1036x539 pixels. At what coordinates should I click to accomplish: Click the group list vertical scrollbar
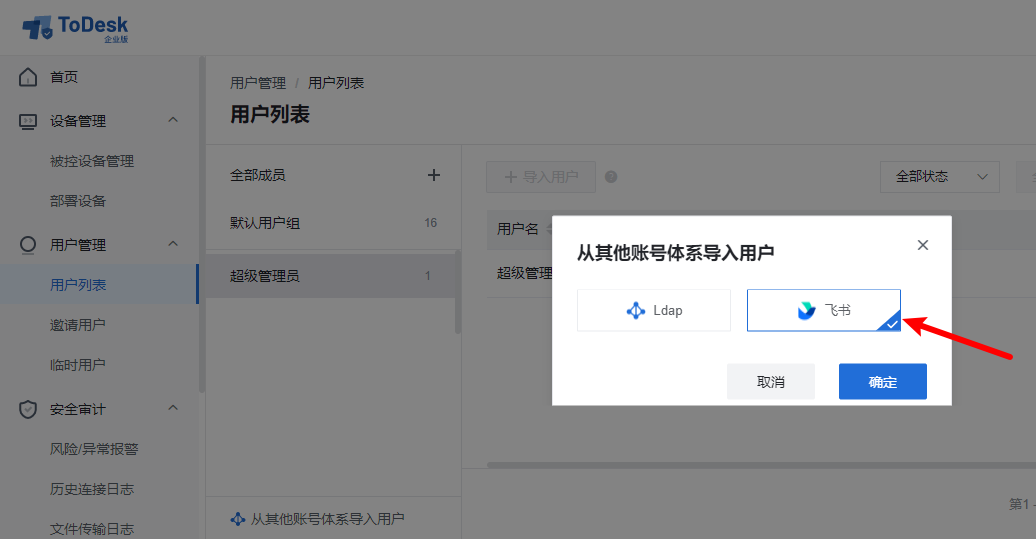pyautogui.click(x=458, y=293)
